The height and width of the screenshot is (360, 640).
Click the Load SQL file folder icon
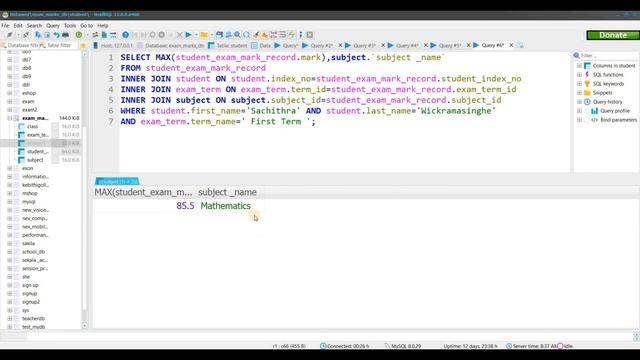pos(204,35)
